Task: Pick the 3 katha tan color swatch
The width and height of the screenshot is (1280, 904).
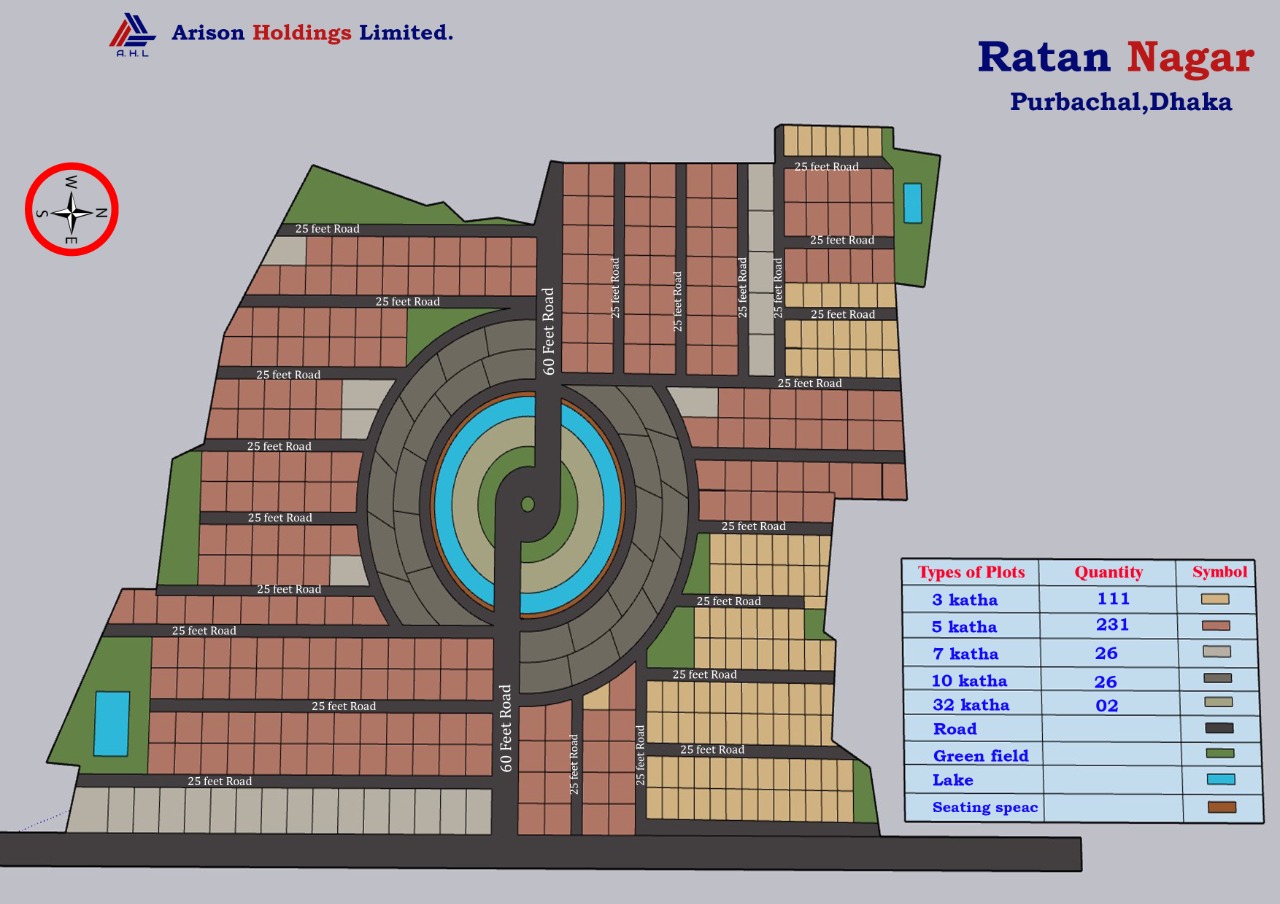Action: (1215, 599)
